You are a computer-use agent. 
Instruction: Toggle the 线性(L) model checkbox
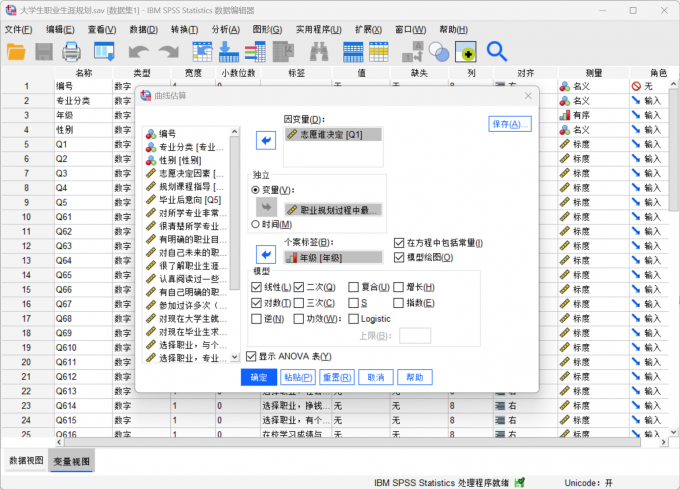[x=256, y=287]
